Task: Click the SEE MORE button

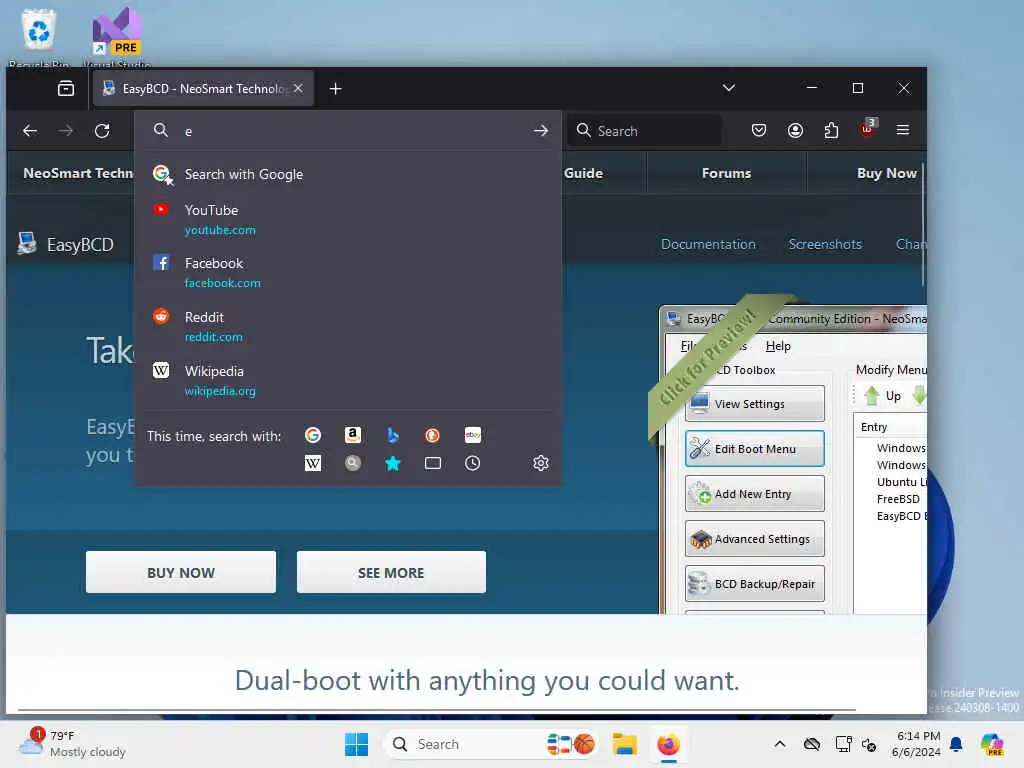Action: click(x=391, y=572)
